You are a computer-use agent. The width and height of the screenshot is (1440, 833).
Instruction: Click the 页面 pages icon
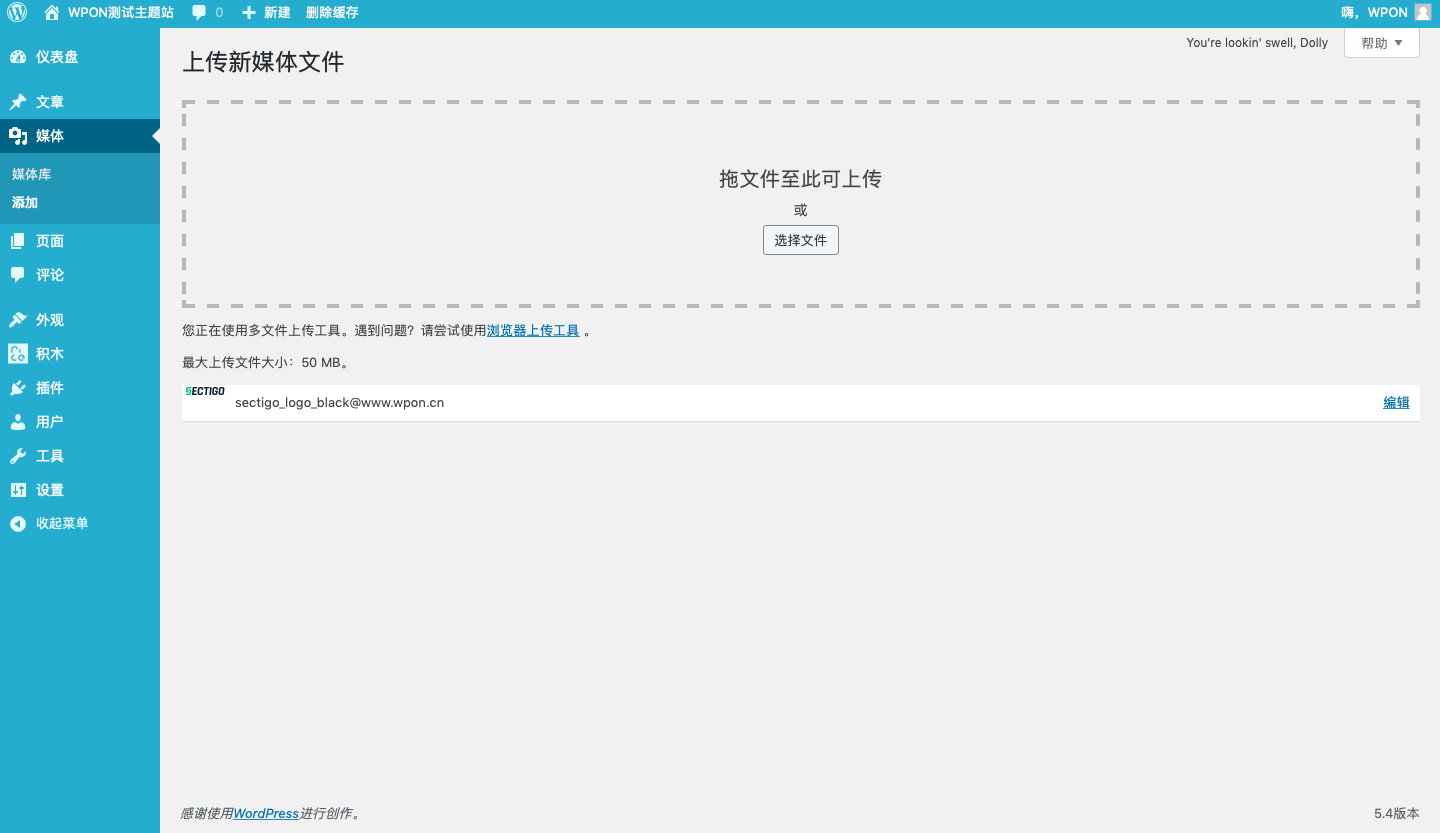[x=18, y=241]
